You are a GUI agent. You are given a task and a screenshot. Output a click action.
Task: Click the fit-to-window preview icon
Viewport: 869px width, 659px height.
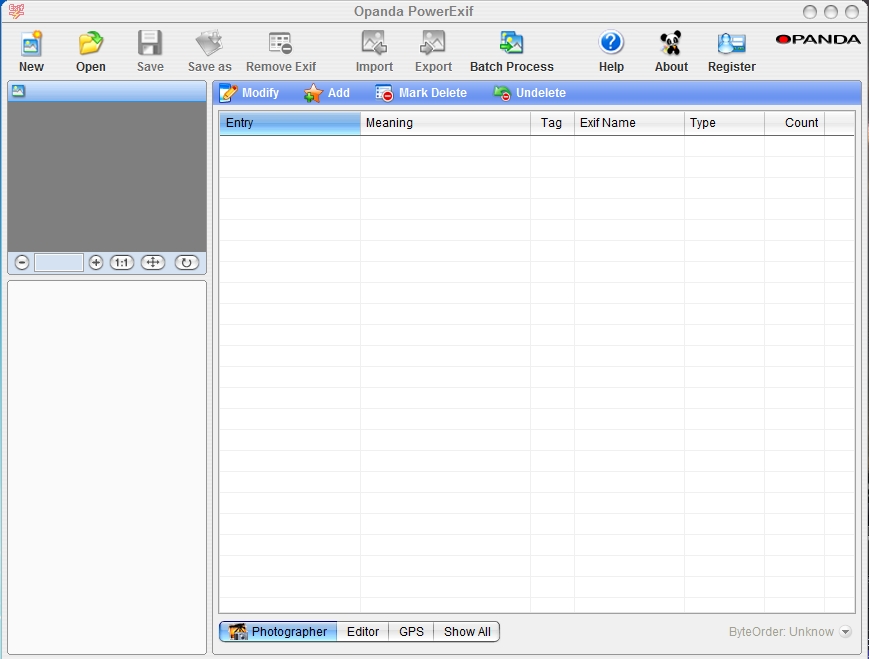[x=153, y=263]
